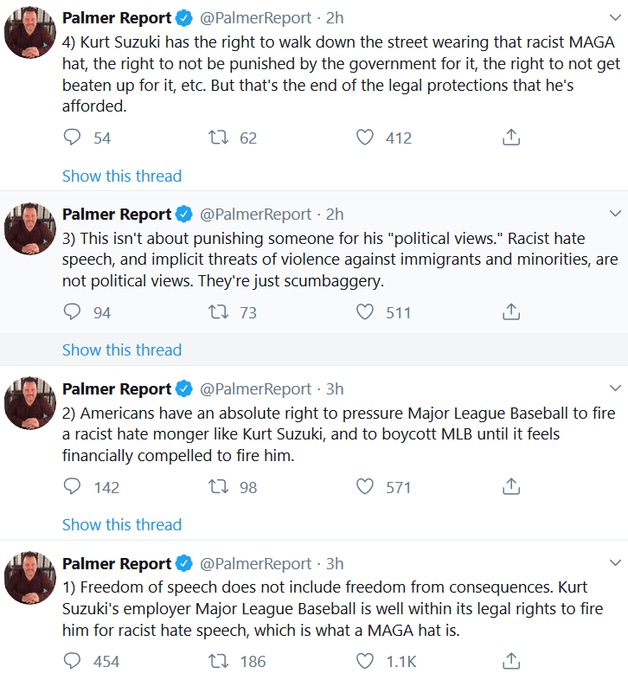The width and height of the screenshot is (628, 680).
Task: Reply to the tweet with 454 replies
Action: (x=72, y=661)
